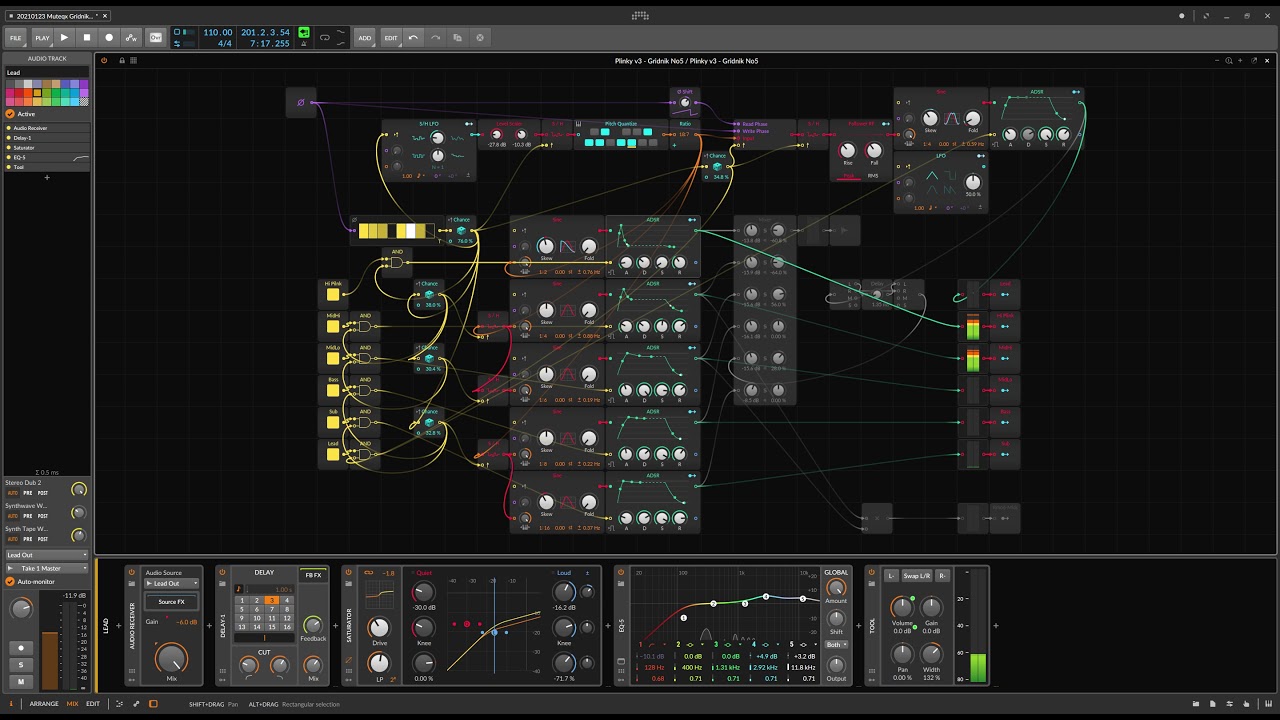
Task: Select delay step 3 in grid
Action: 272,600
